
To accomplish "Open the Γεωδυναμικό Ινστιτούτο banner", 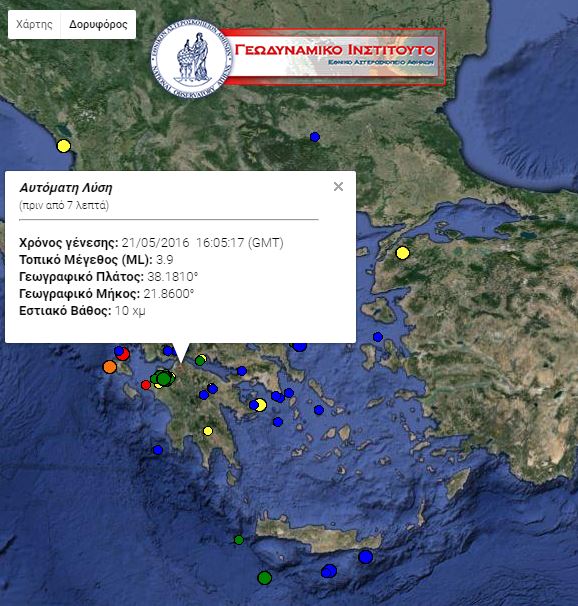I will [335, 56].
